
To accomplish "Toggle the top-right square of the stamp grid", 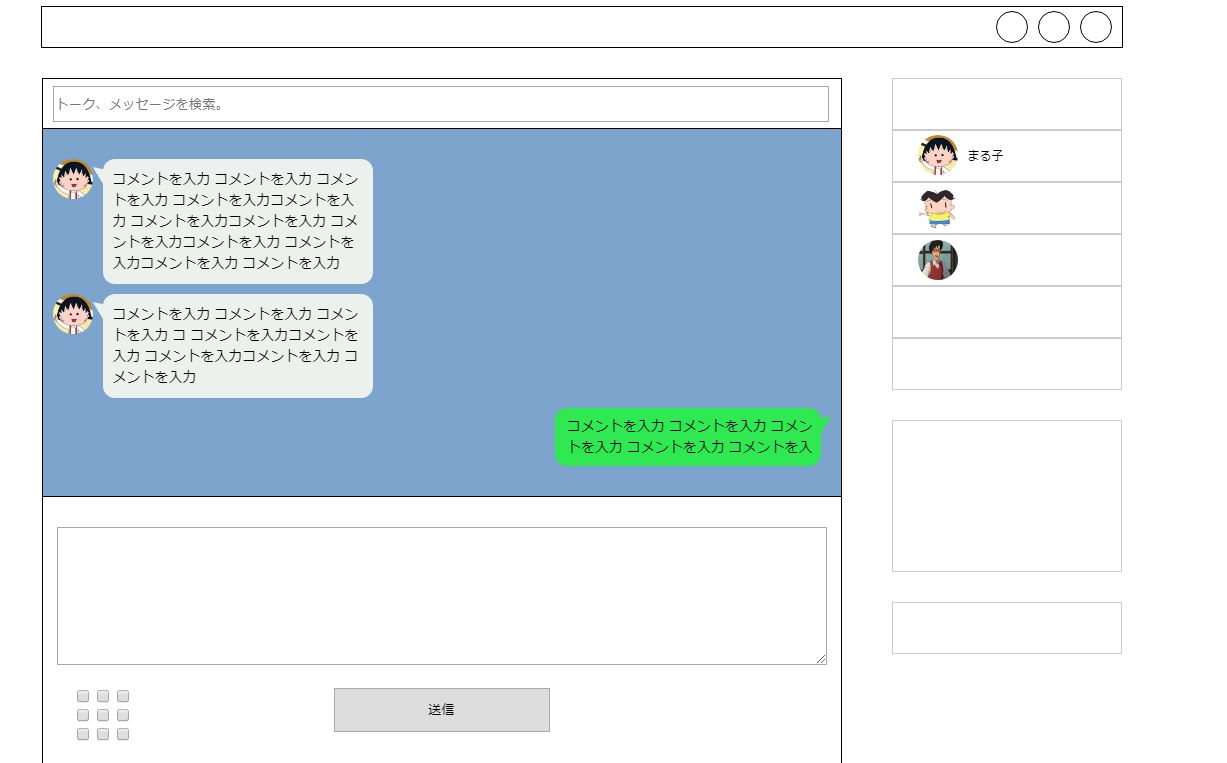I will point(121,696).
